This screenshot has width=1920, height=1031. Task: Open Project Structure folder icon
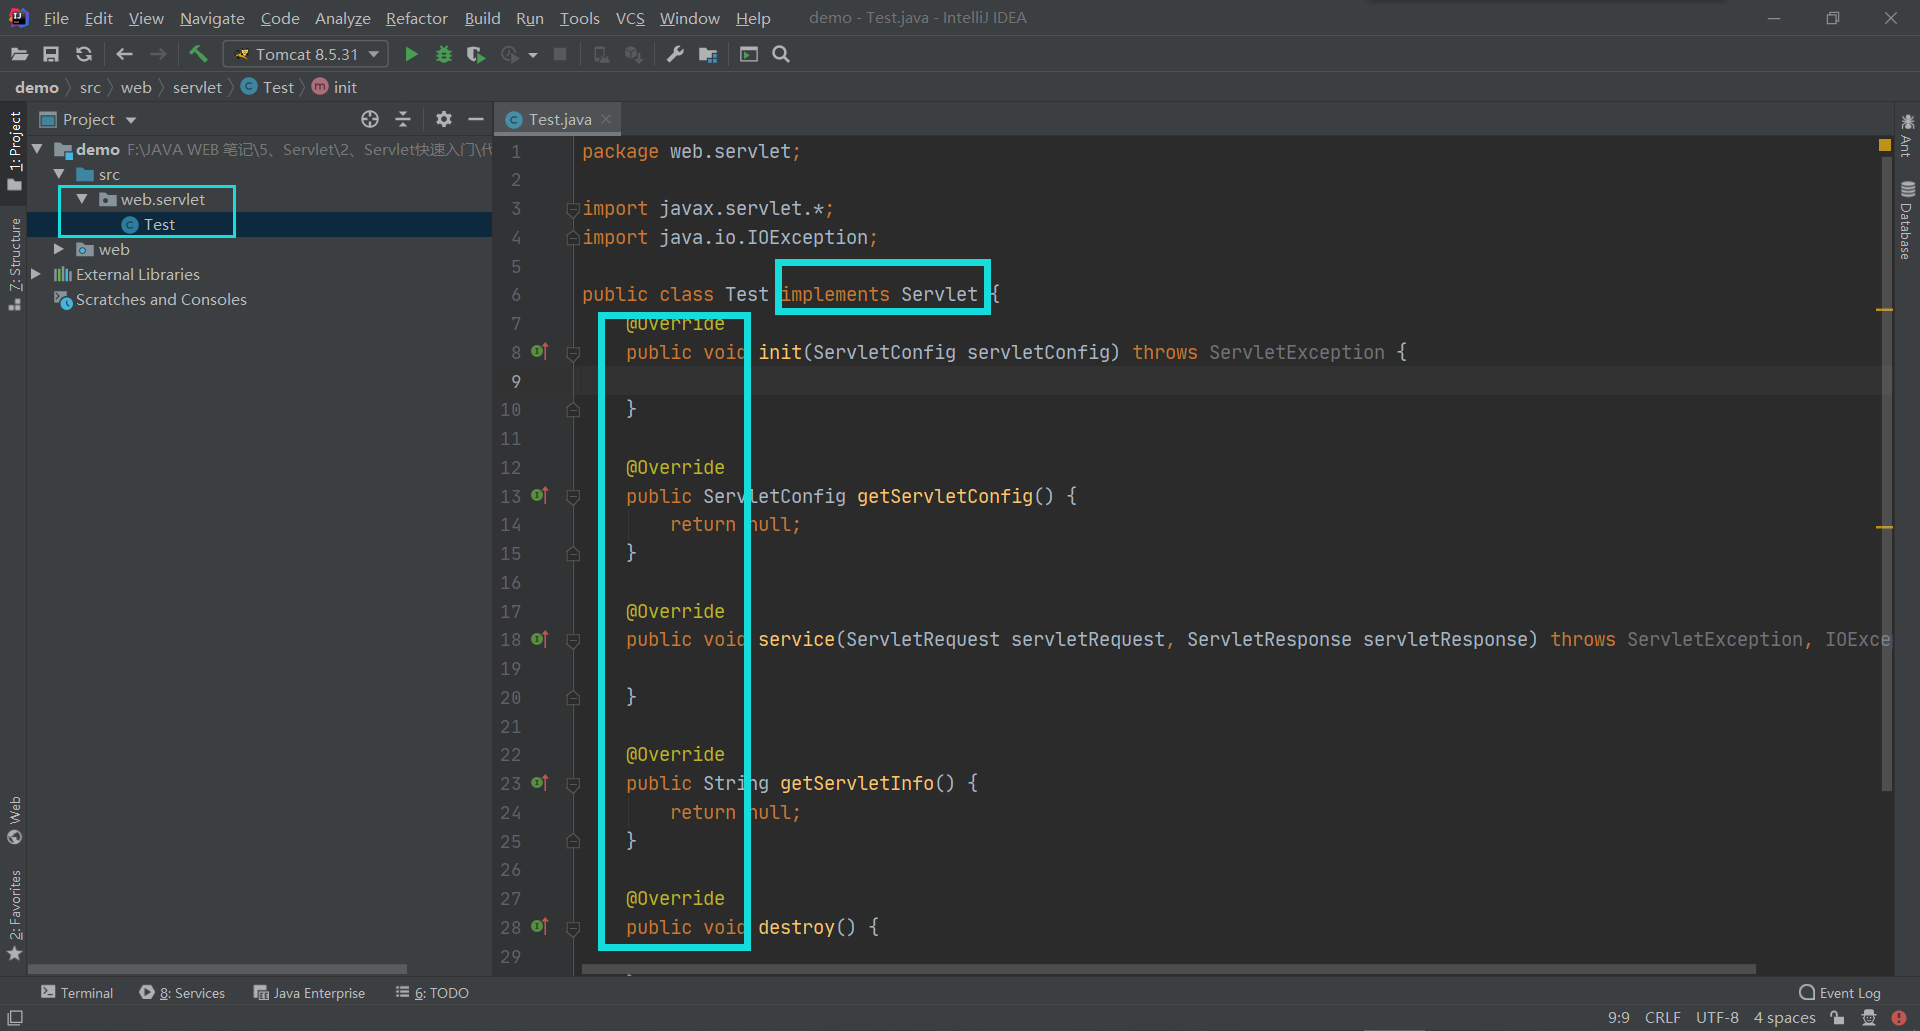(x=708, y=54)
